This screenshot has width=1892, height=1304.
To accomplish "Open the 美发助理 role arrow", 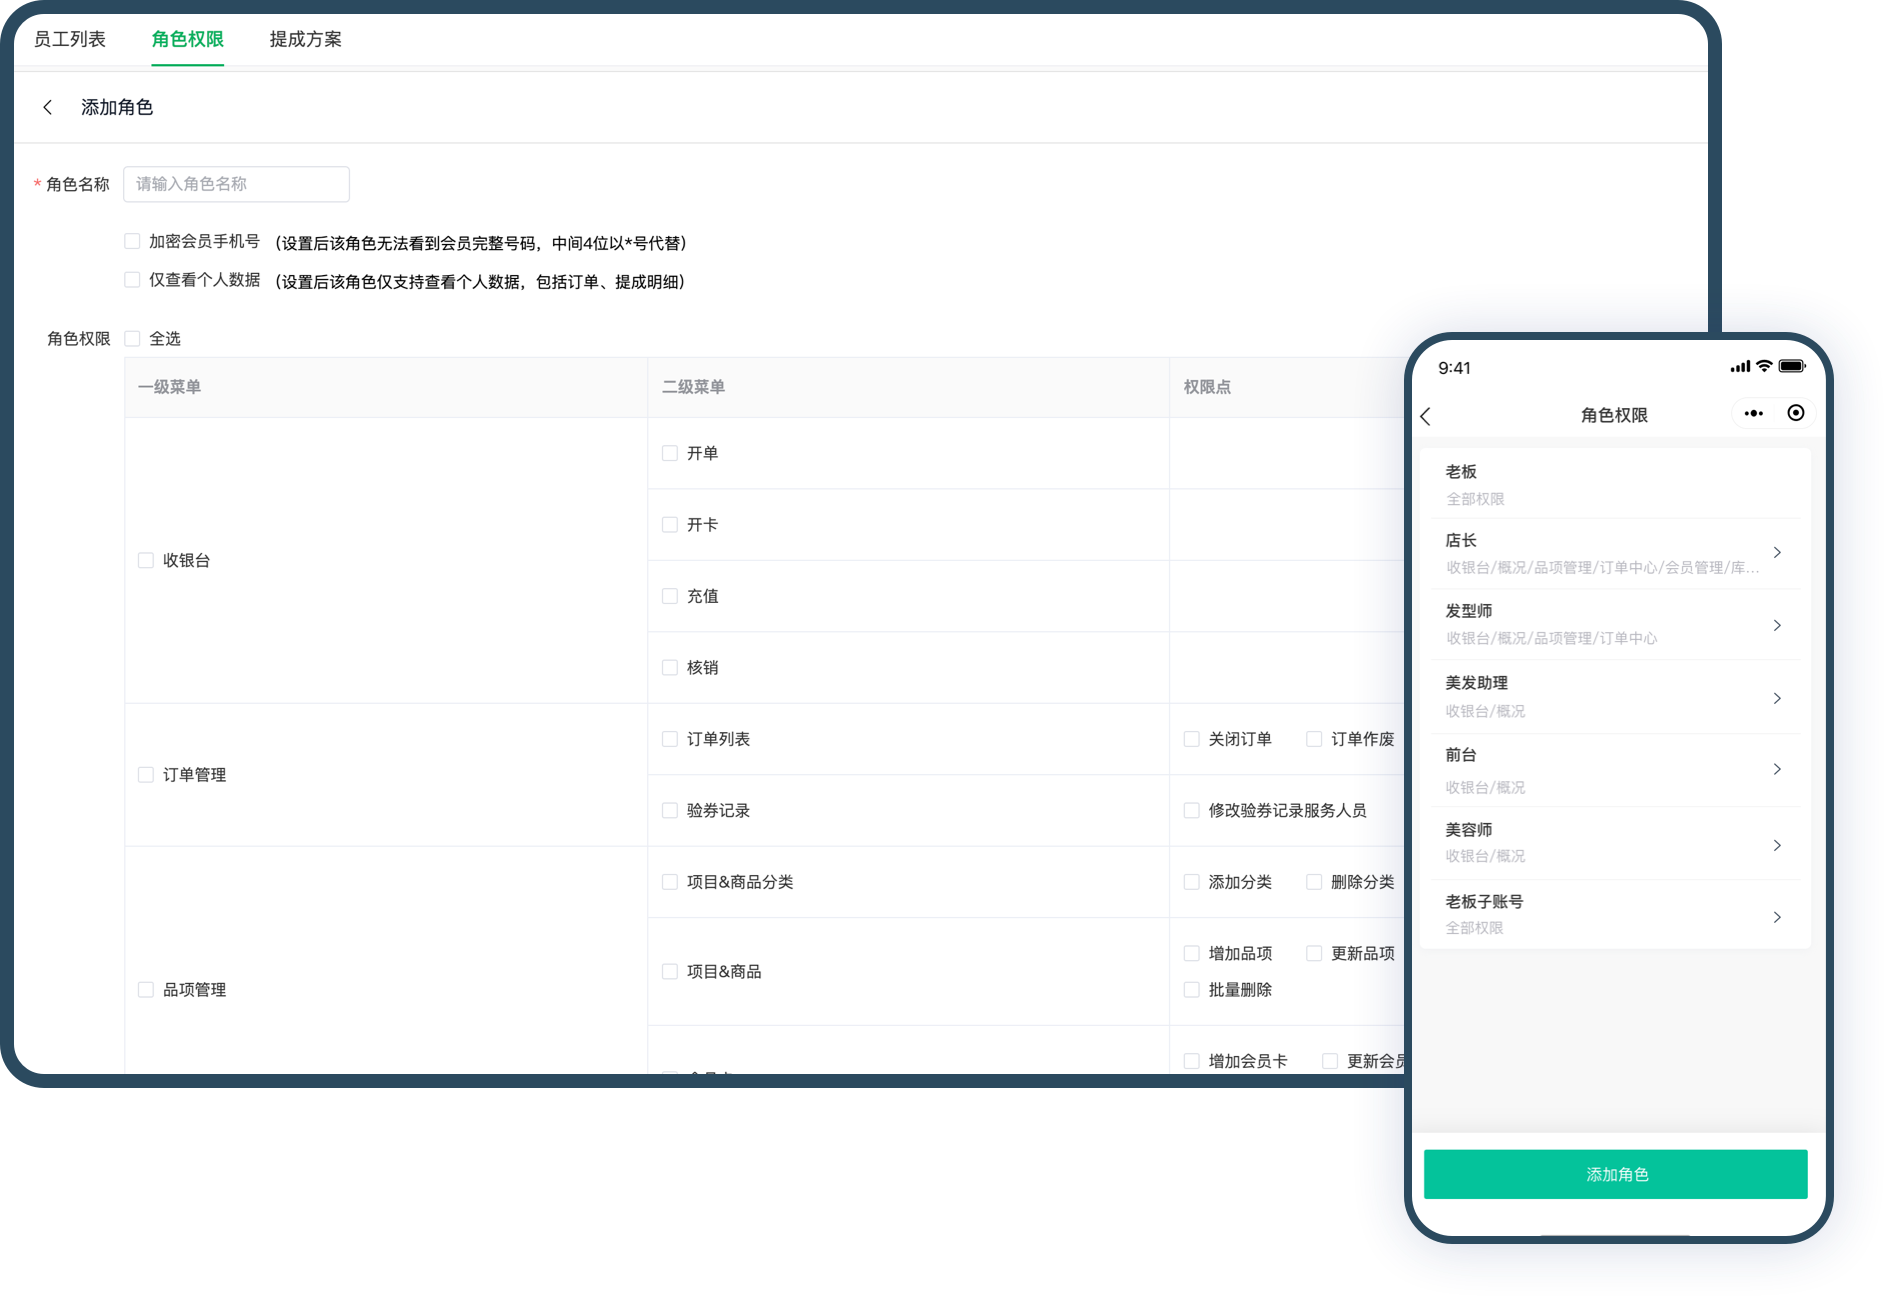I will point(1777,698).
